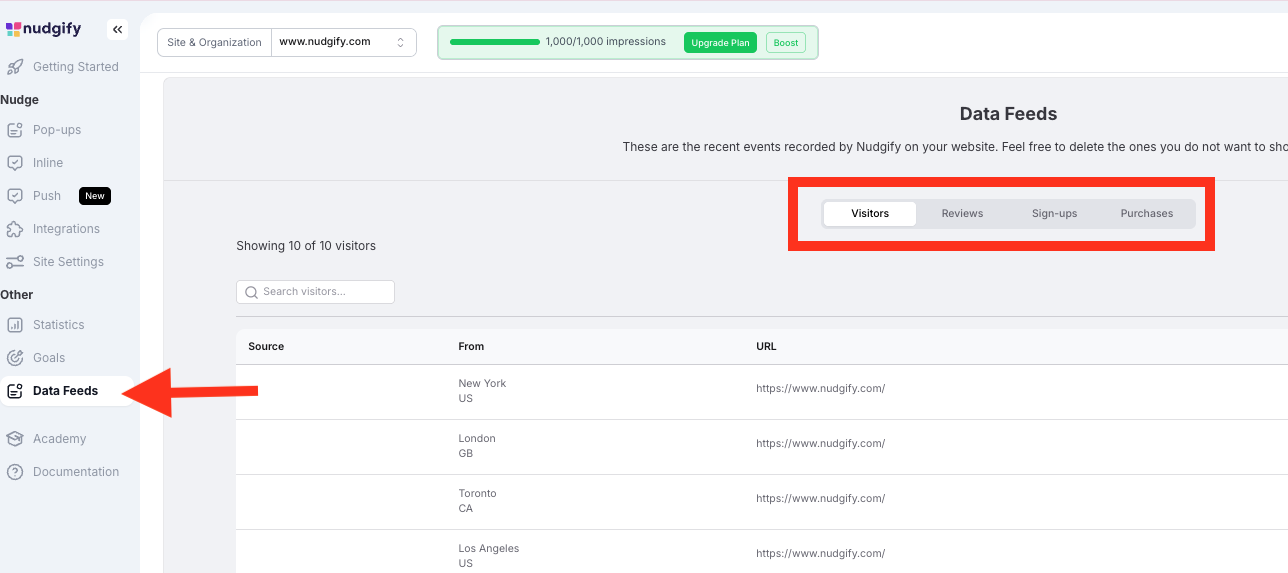Click the Boost button
Screen dimensions: 1288x573
pyautogui.click(x=786, y=43)
